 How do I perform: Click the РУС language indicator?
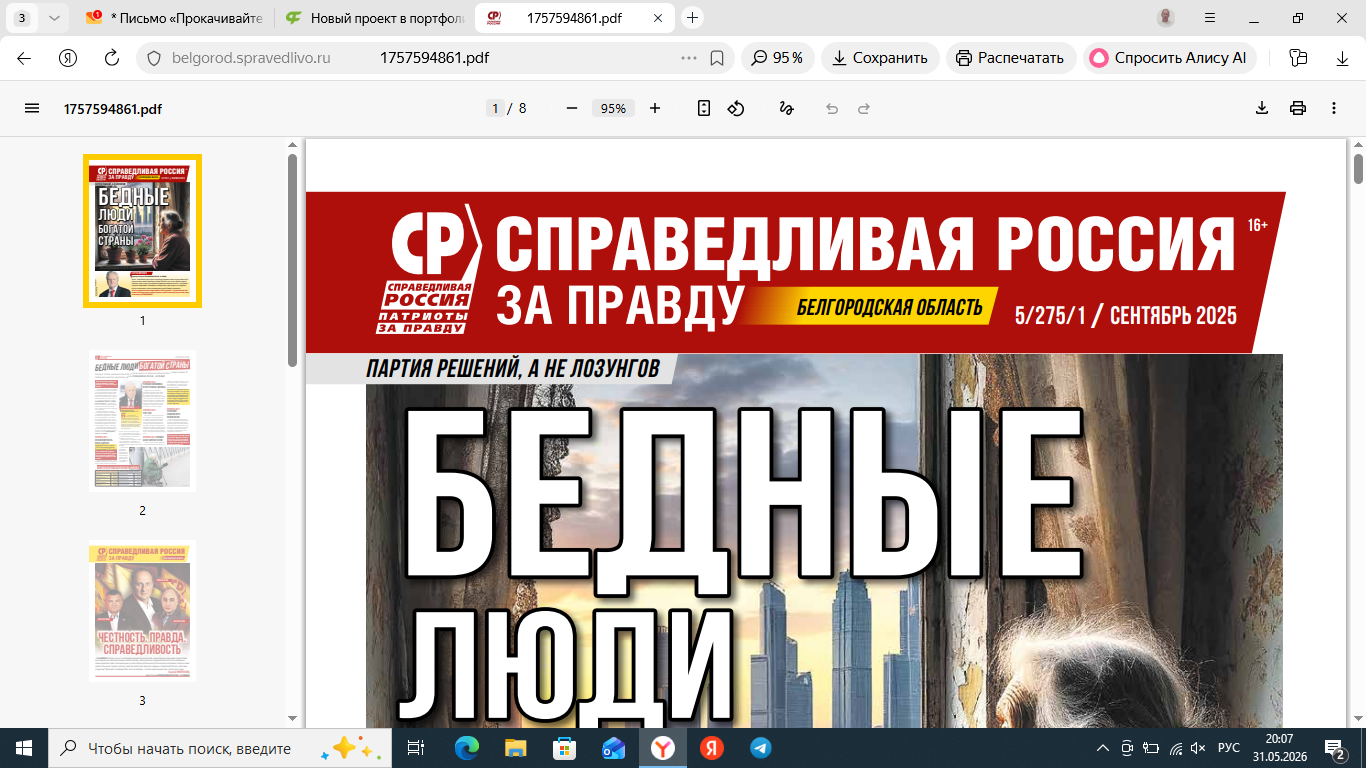pos(1229,748)
